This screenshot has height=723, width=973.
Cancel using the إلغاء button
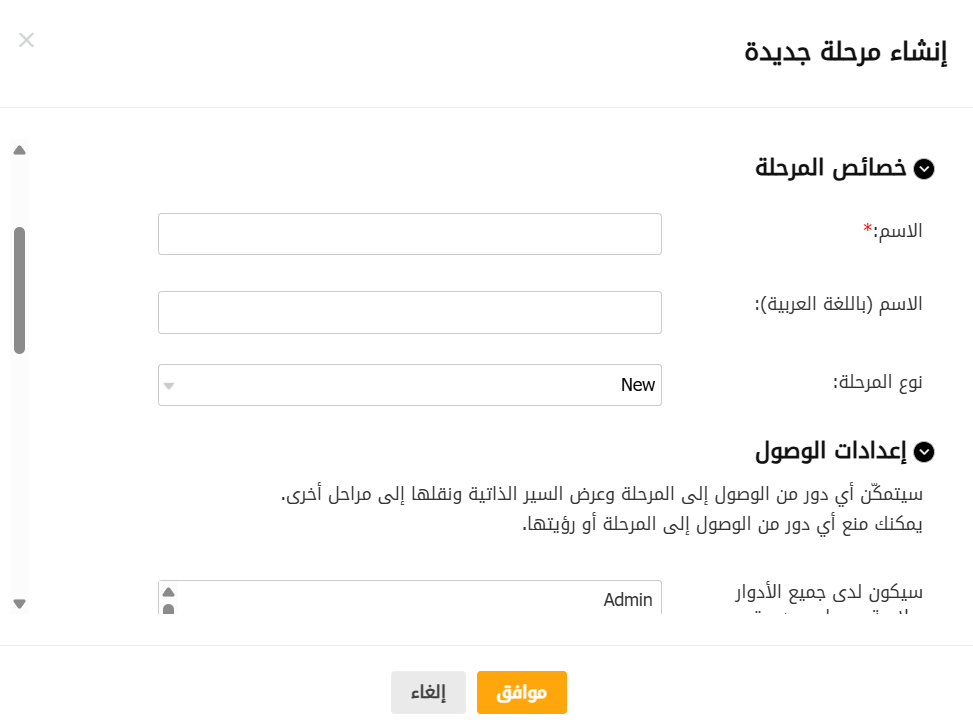pos(428,692)
